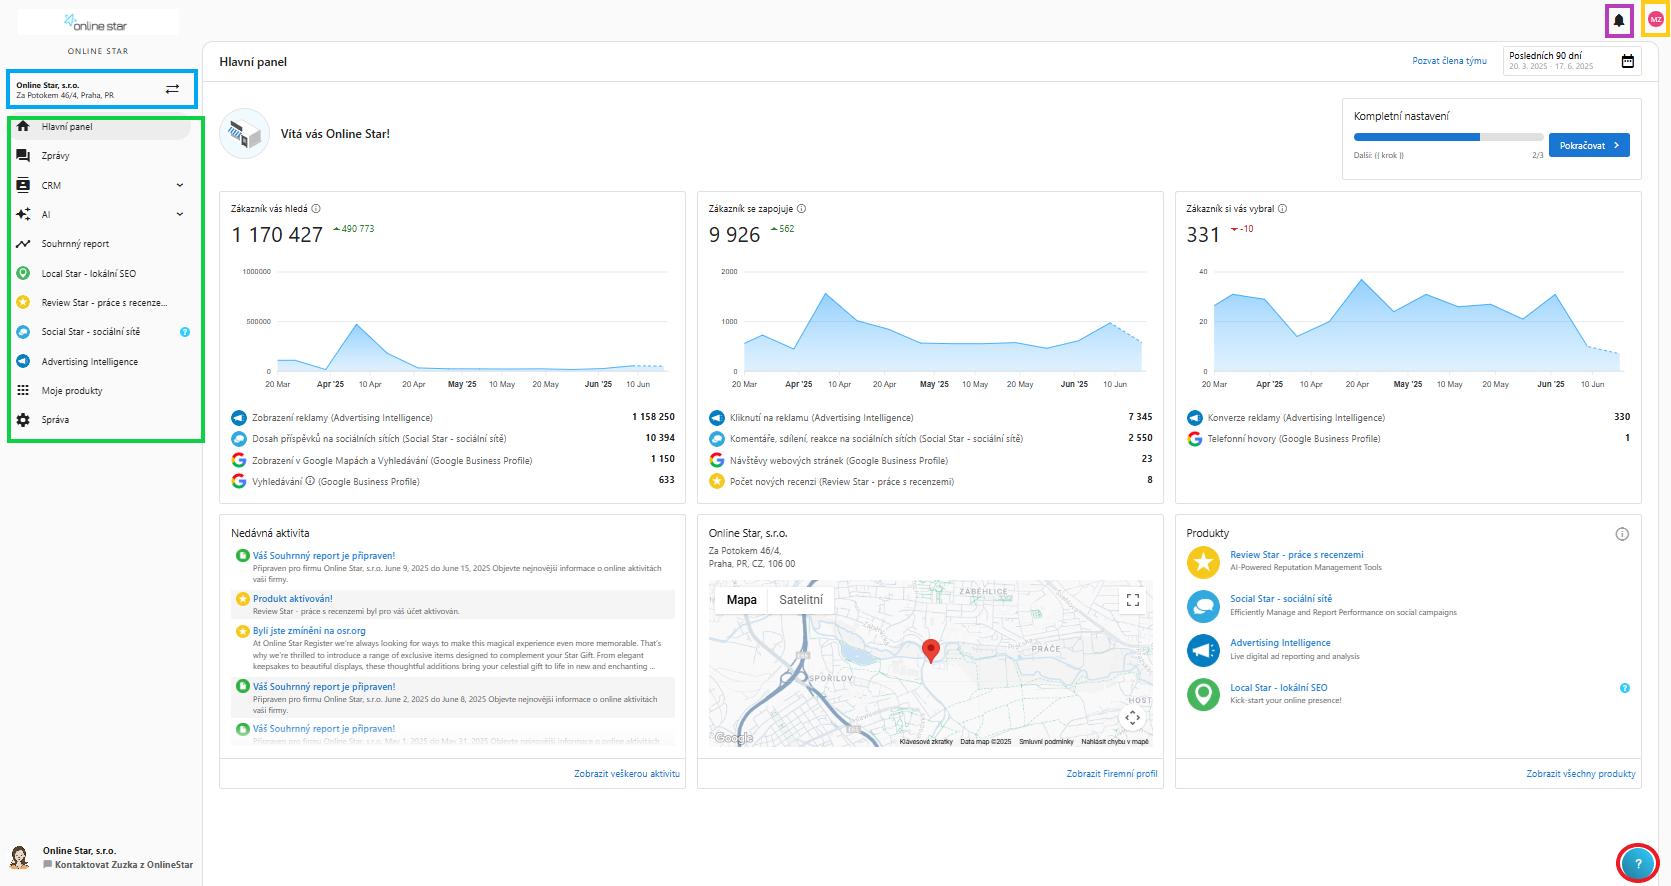This screenshot has height=886, width=1671.
Task: Click the switch account arrows icon
Action: pos(172,89)
